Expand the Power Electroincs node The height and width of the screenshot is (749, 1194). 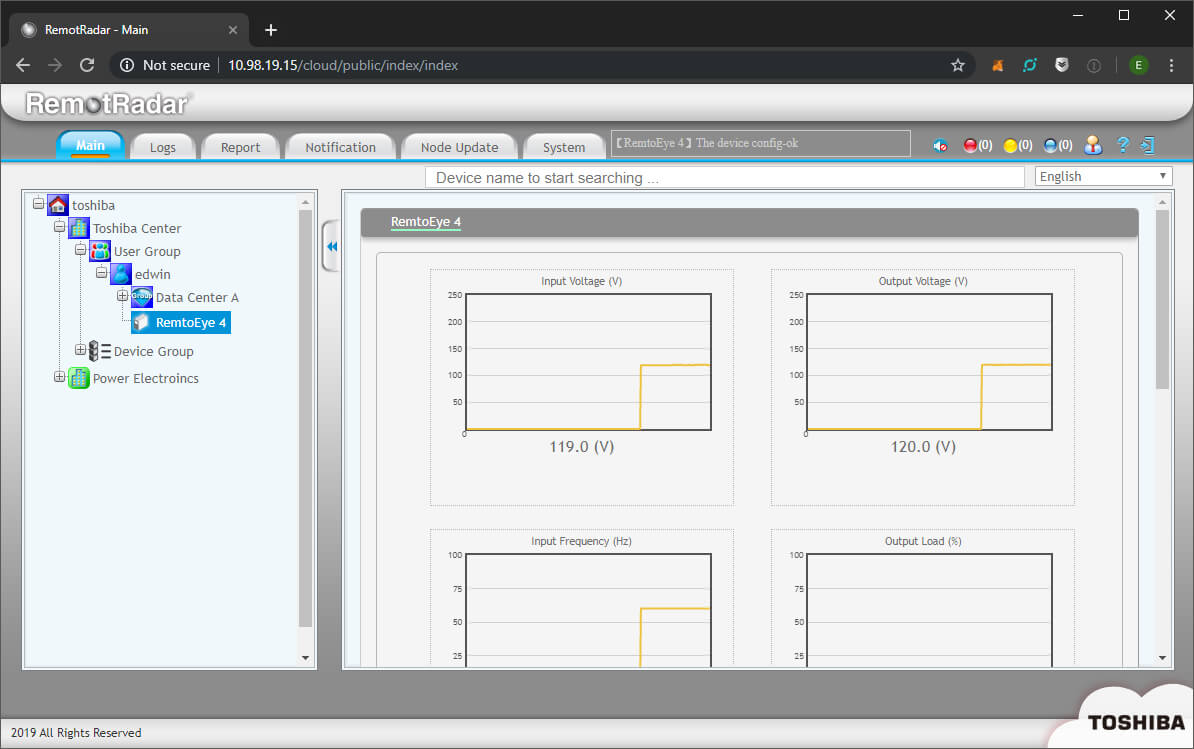point(59,377)
